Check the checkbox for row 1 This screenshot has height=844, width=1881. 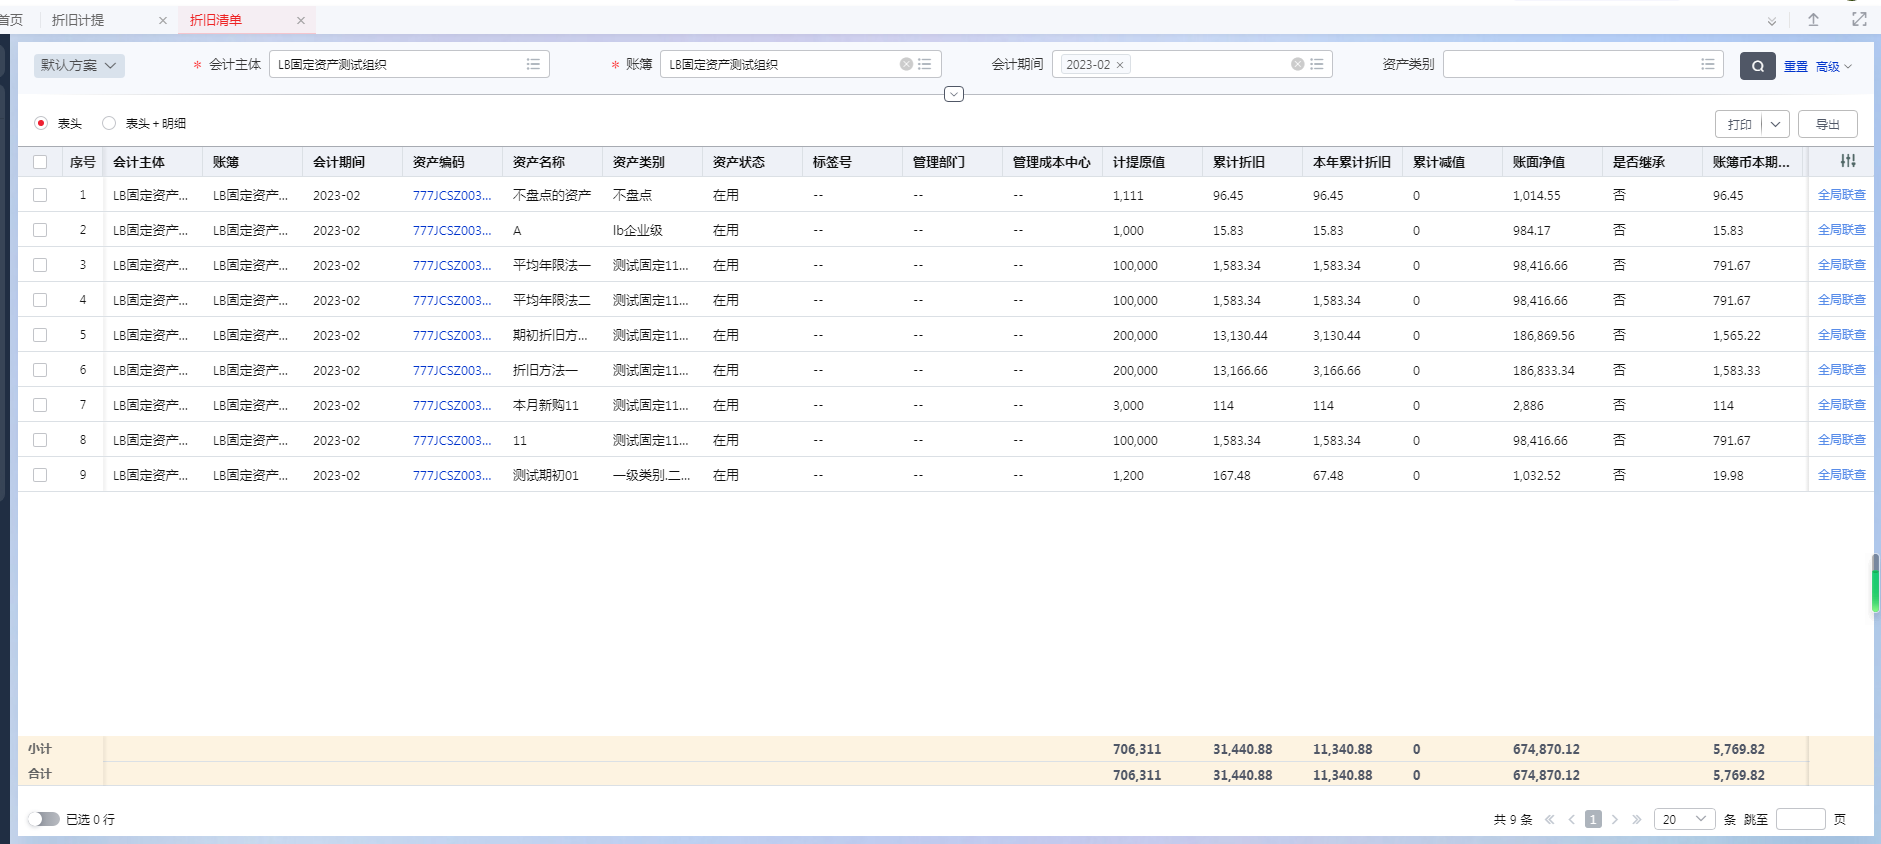[x=40, y=195]
